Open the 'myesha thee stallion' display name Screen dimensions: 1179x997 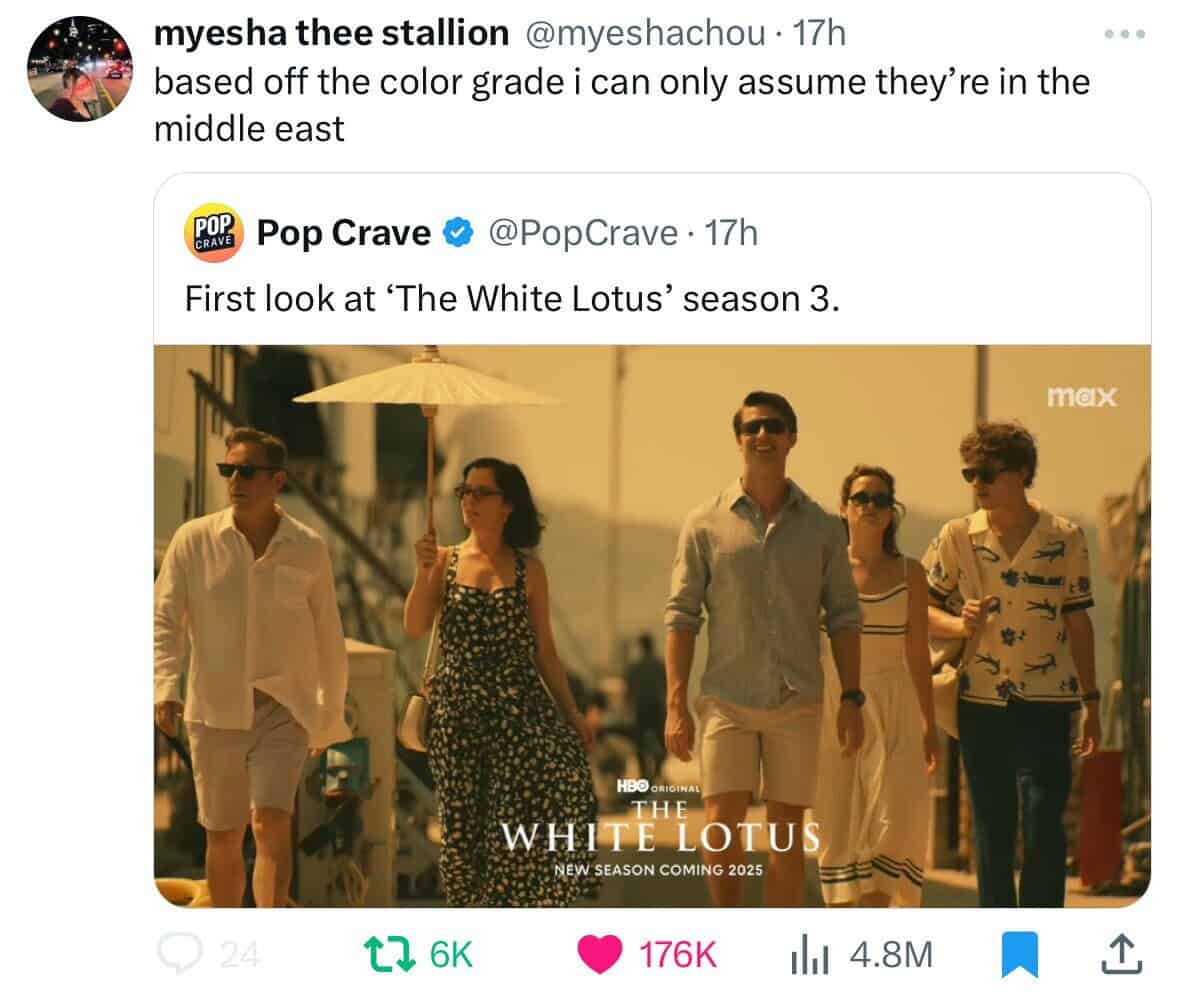330,34
